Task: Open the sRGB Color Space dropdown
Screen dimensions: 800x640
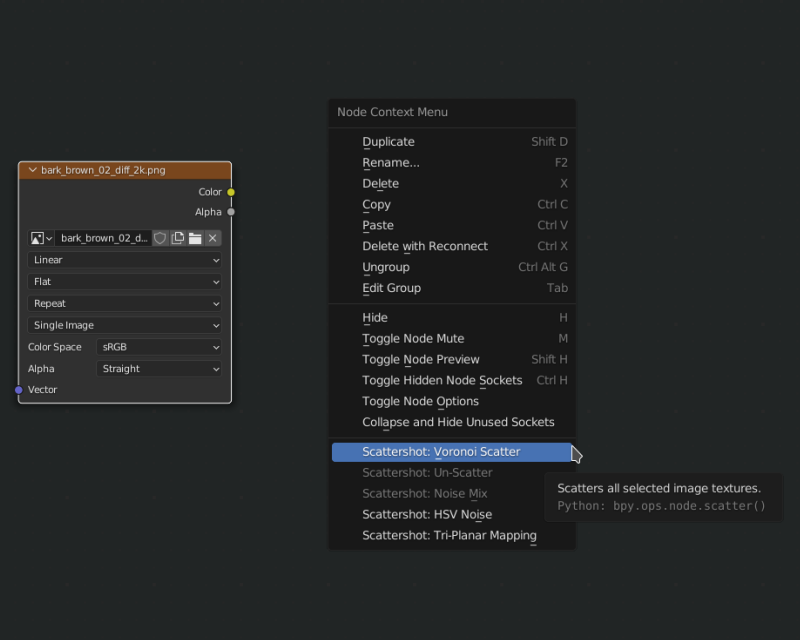Action: pos(159,347)
